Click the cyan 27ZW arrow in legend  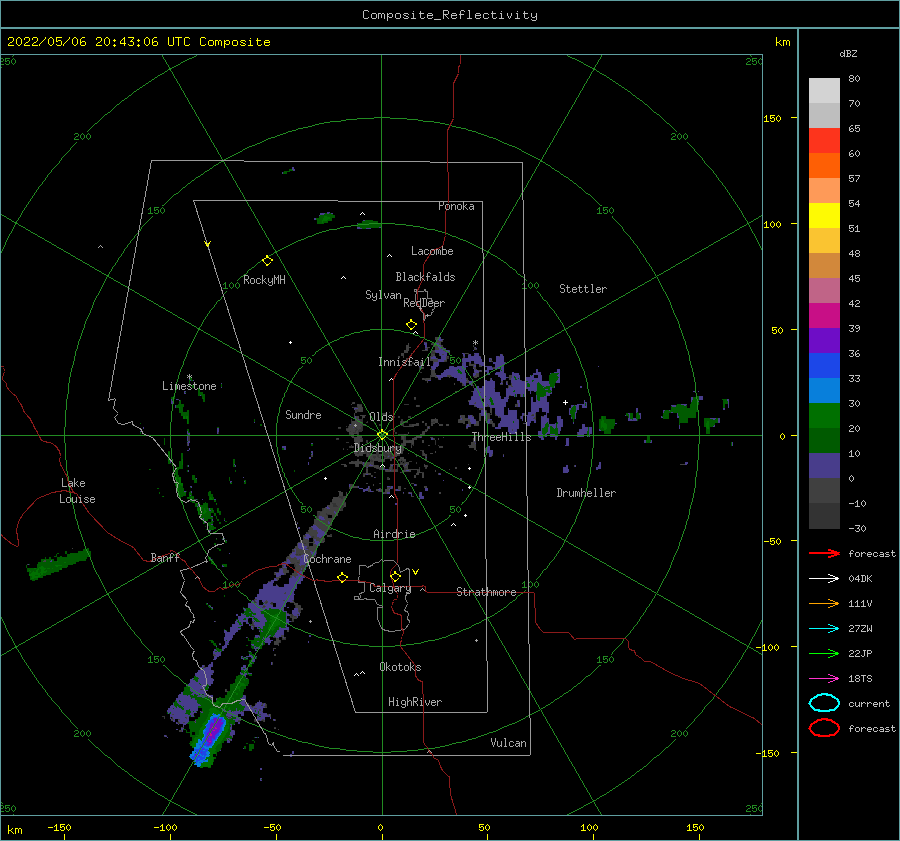coord(824,628)
